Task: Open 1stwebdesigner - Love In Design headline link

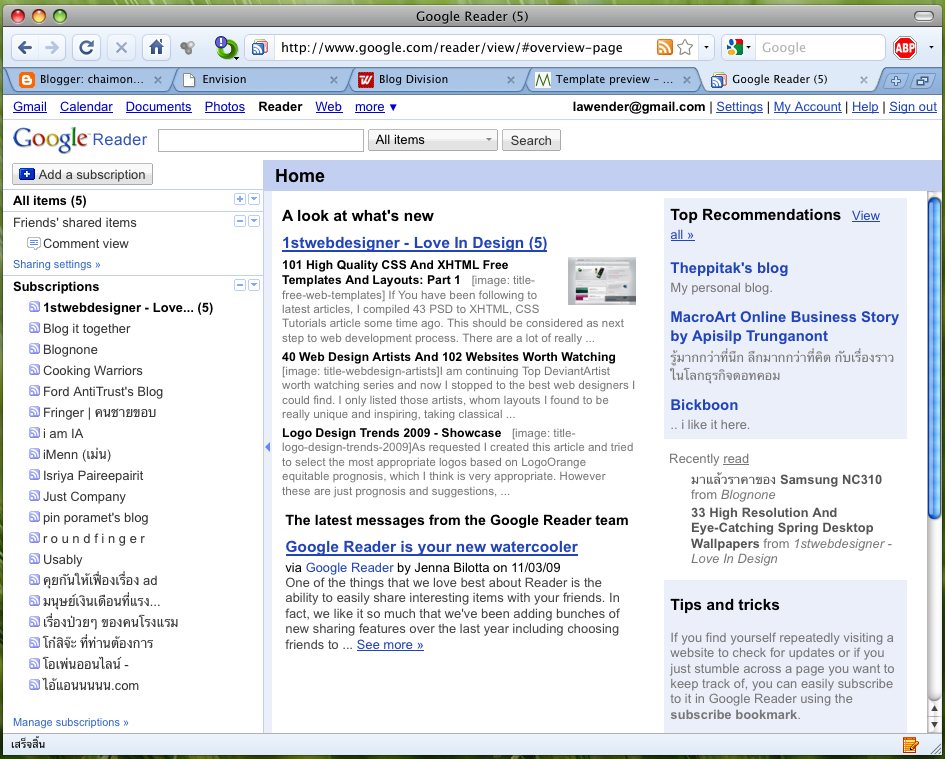Action: point(415,242)
